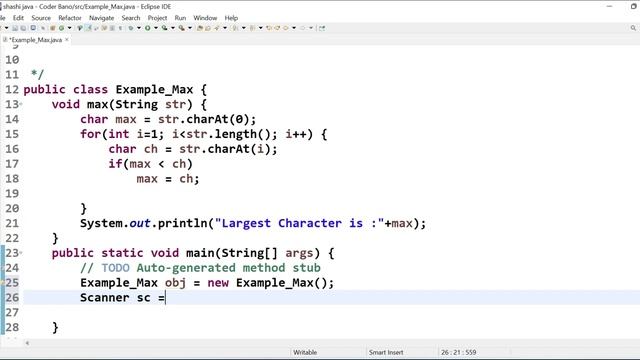Click 'args' parameter on line 23
Viewport: 640px width, 360px height.
[299, 253]
